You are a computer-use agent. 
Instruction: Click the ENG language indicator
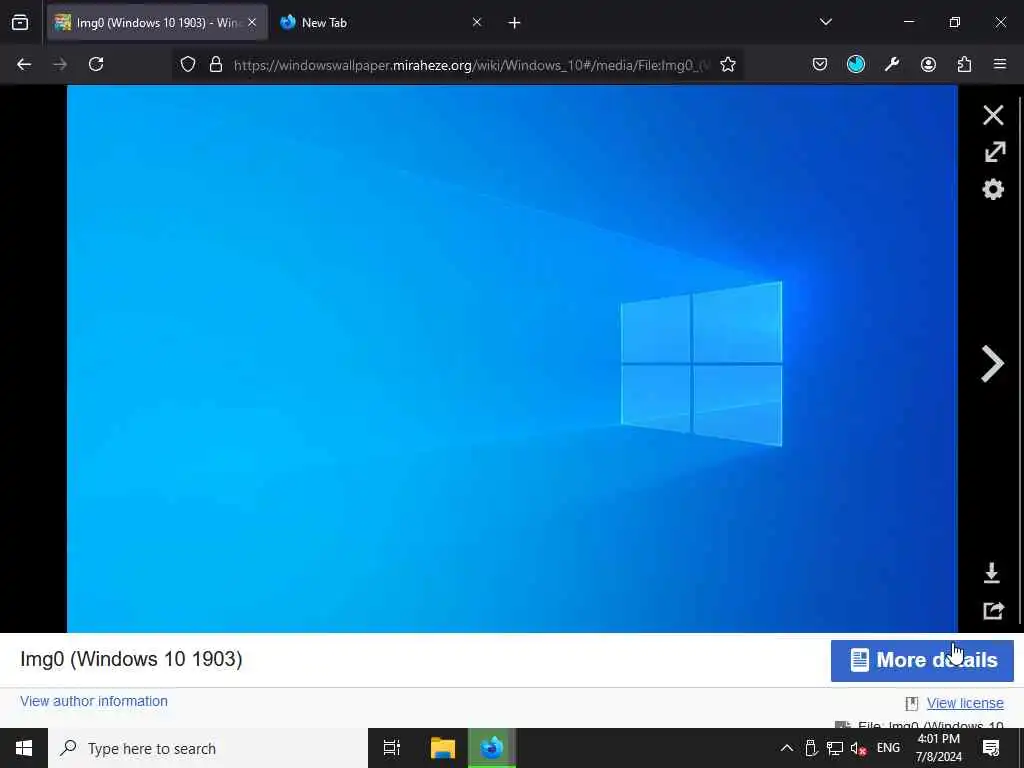(888, 748)
